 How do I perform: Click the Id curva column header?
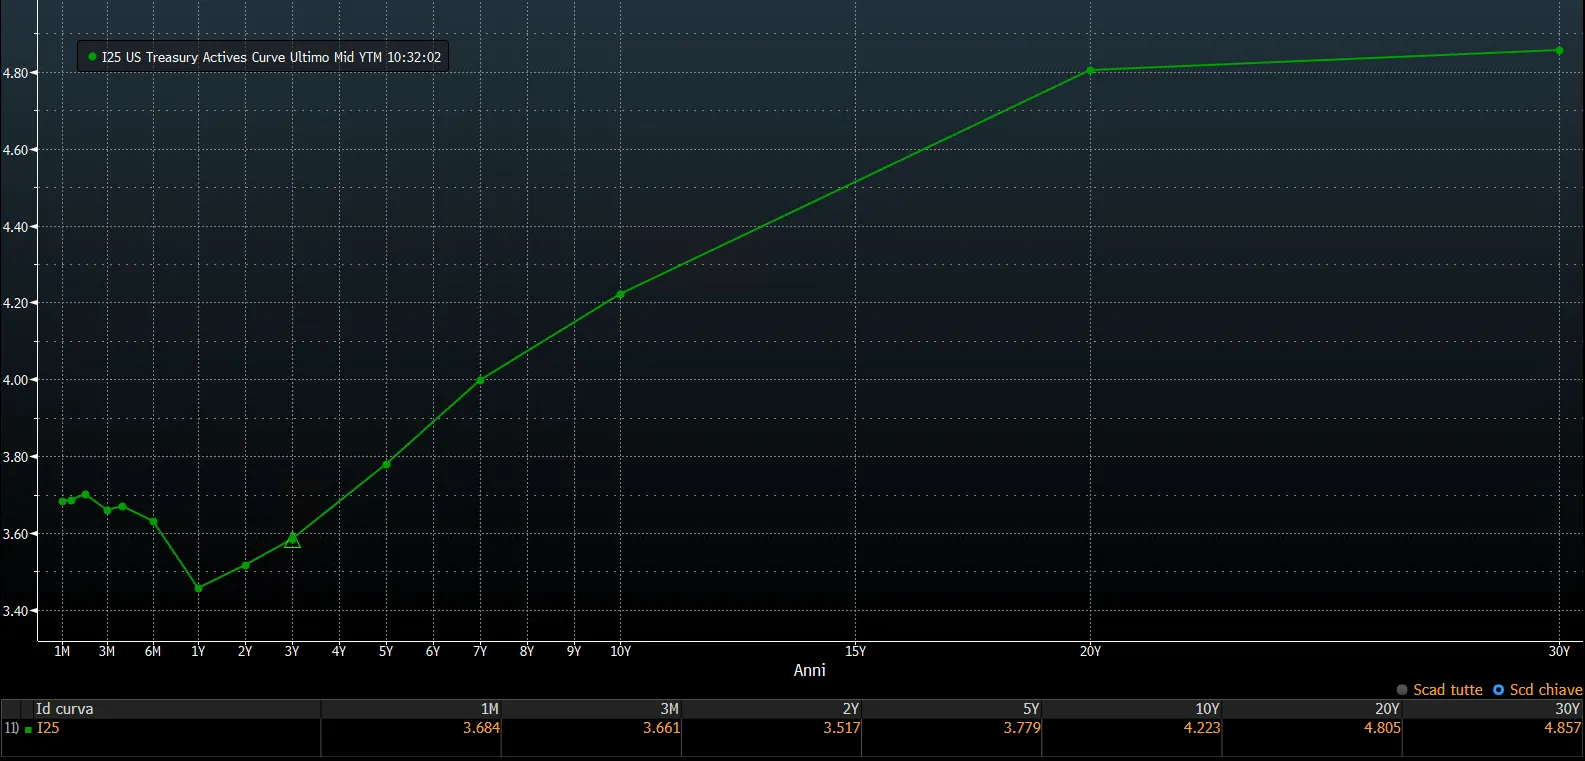[64, 709]
